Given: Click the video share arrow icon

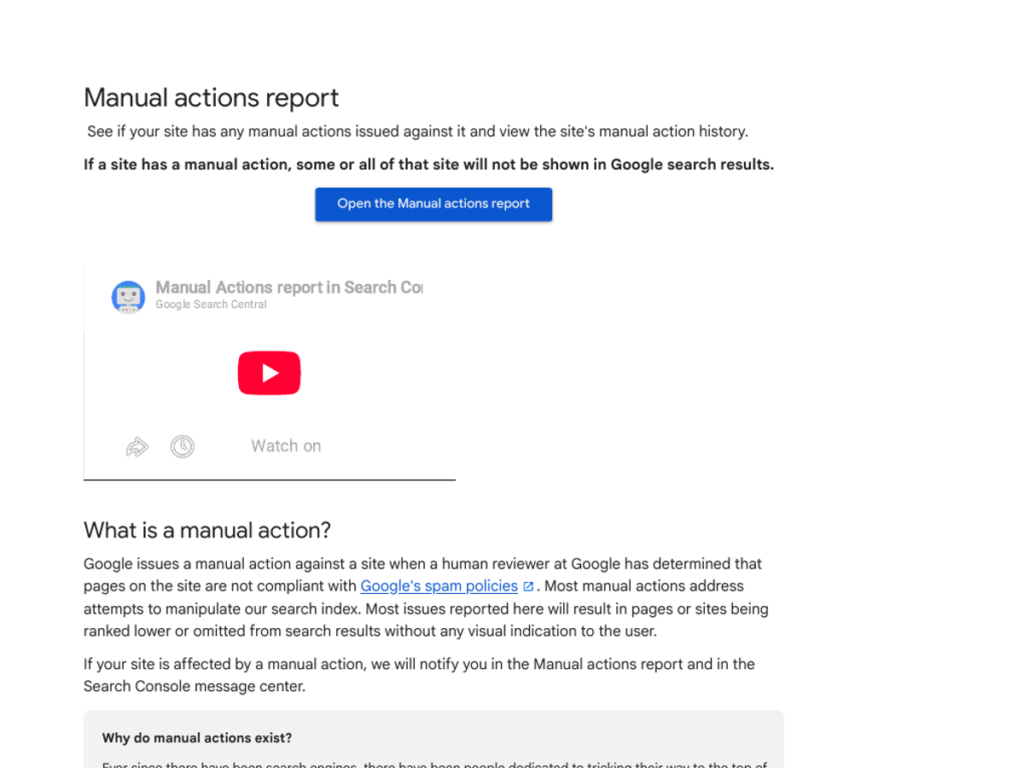Looking at the screenshot, I should point(137,447).
